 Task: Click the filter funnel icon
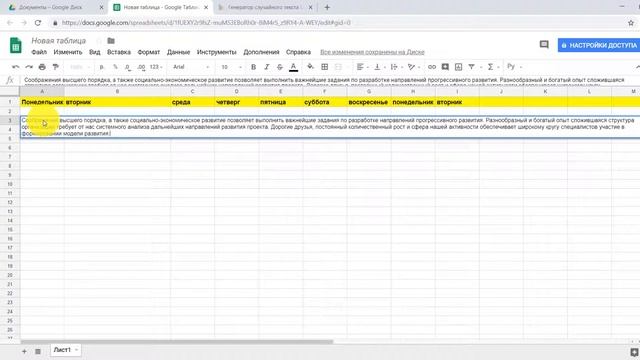tap(471, 67)
